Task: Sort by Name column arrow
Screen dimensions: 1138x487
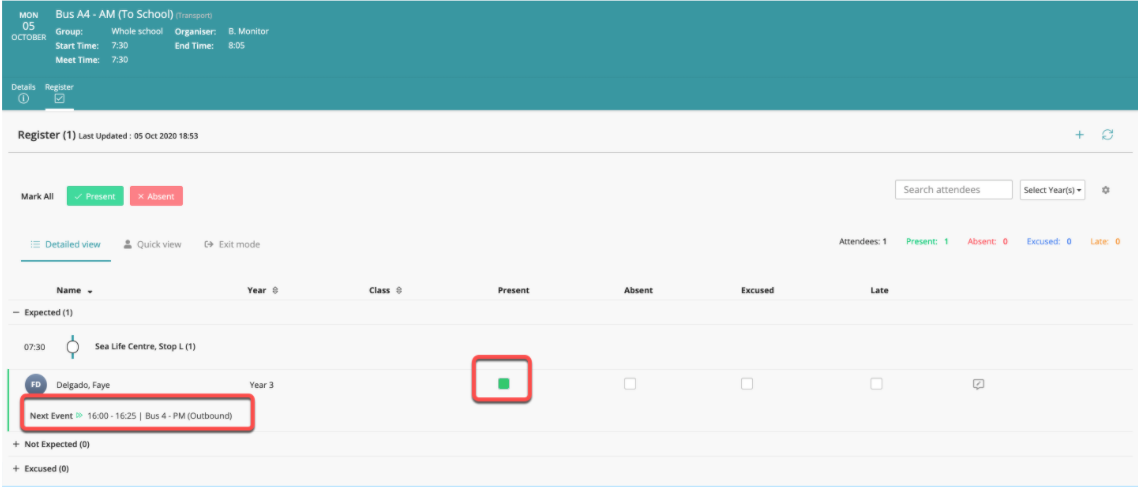Action: [90, 291]
